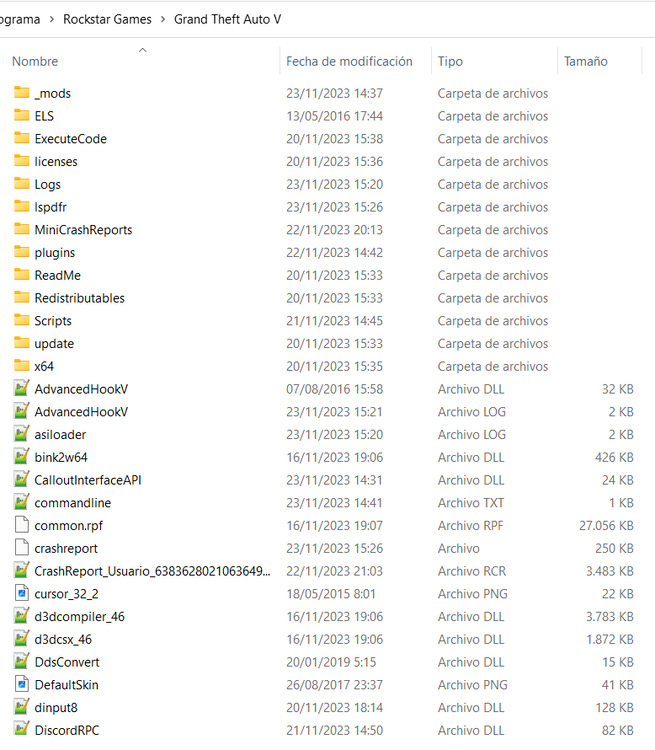Sort by the Nombre column header
Screen dimensions: 655x750
pos(35,61)
